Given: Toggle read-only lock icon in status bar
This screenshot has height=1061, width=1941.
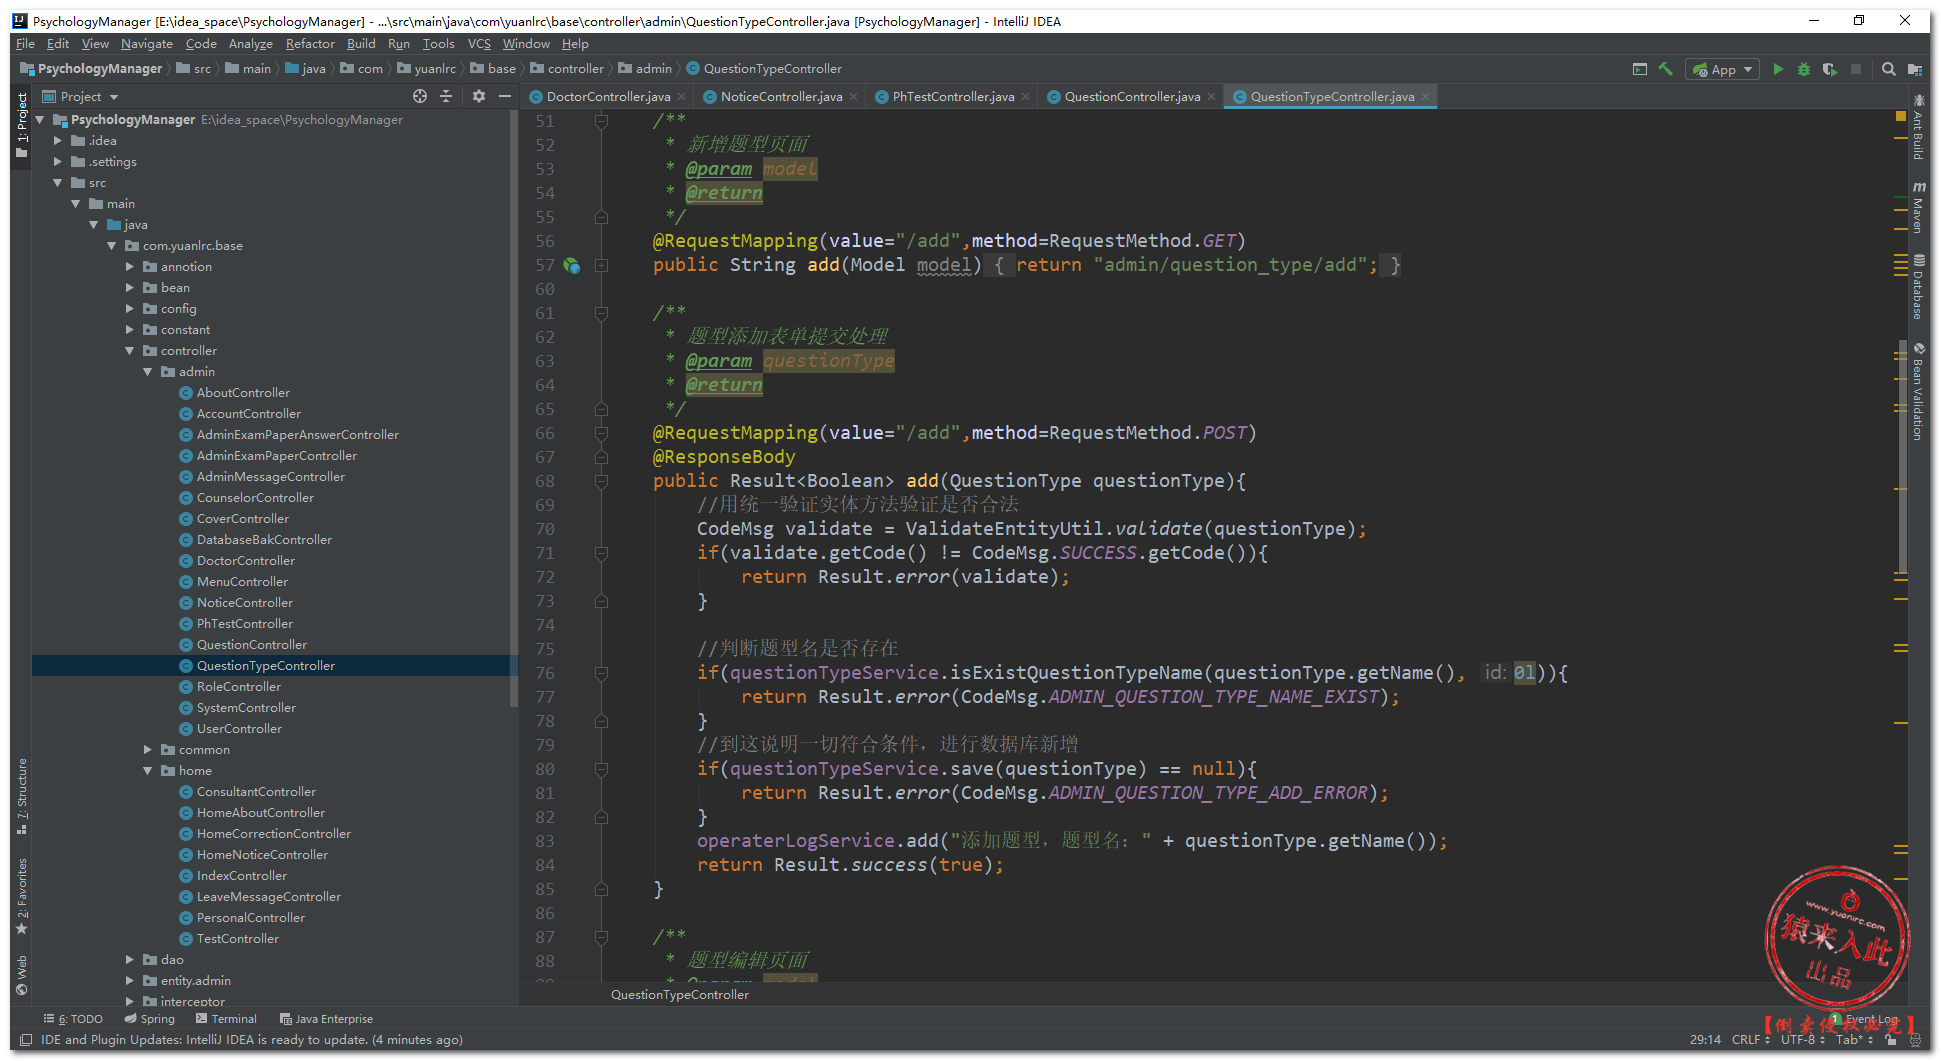Looking at the screenshot, I should click(1890, 1040).
